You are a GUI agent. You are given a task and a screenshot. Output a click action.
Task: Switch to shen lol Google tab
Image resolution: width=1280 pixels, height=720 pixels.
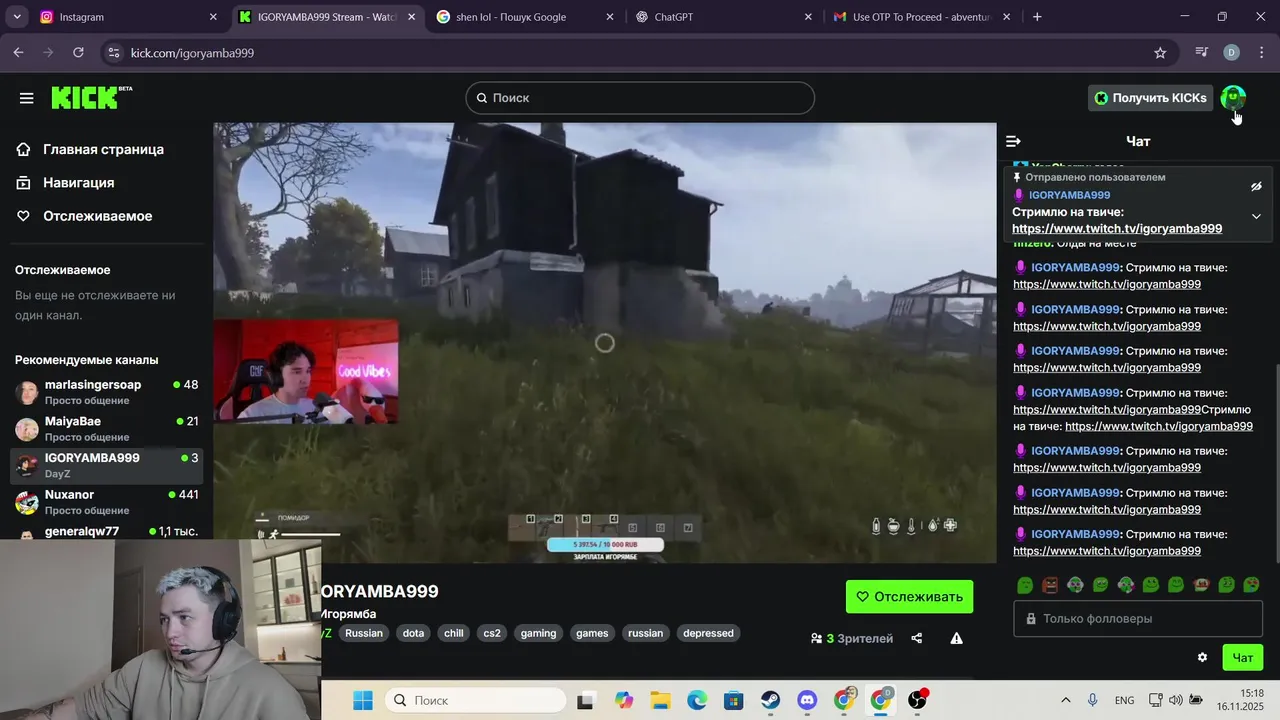pos(525,17)
